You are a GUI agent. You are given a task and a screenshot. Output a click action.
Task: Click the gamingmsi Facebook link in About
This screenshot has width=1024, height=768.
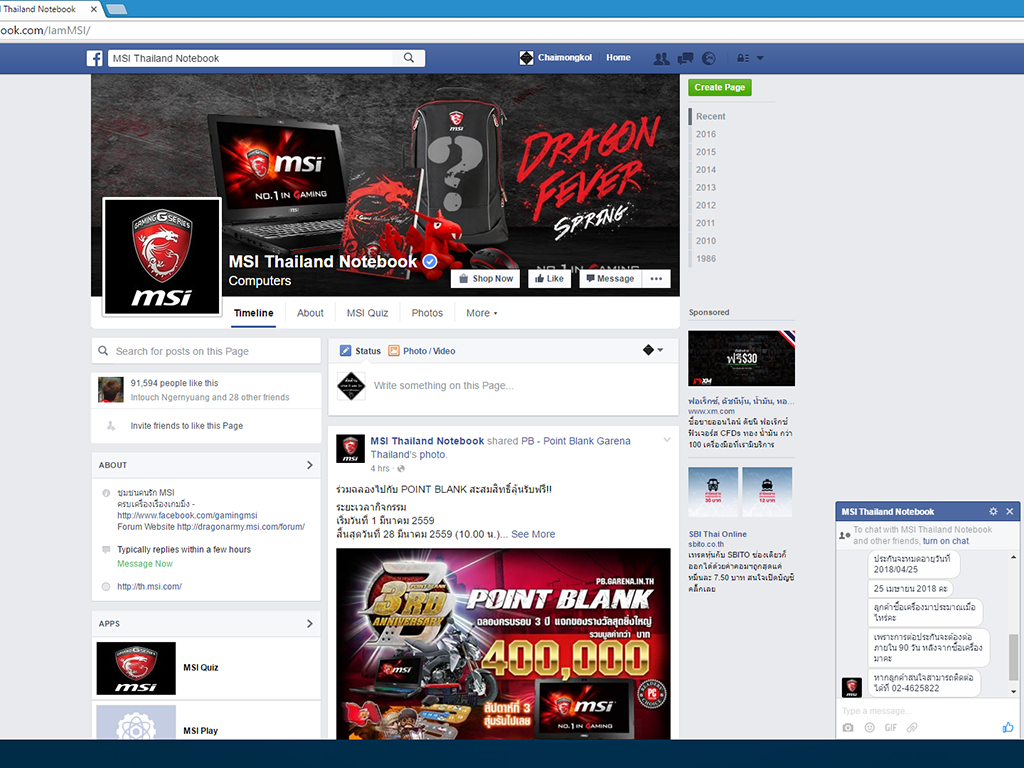[187, 515]
